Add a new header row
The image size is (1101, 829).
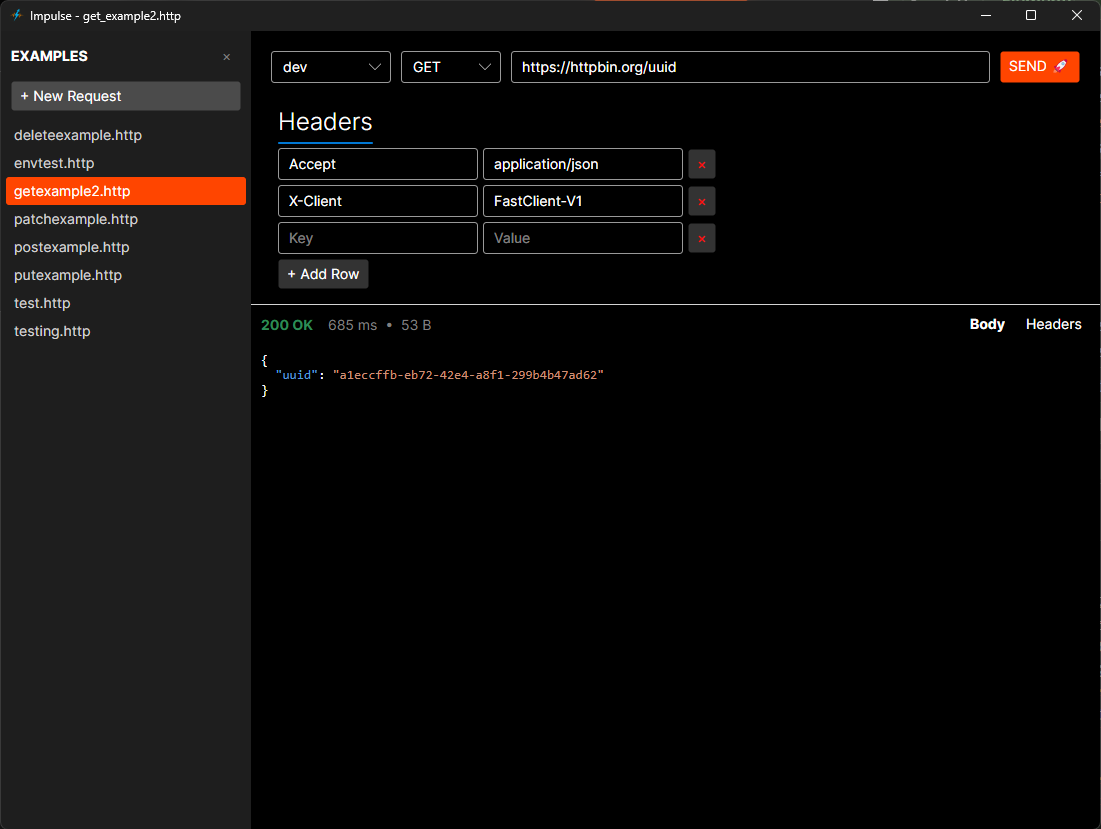pyautogui.click(x=323, y=274)
